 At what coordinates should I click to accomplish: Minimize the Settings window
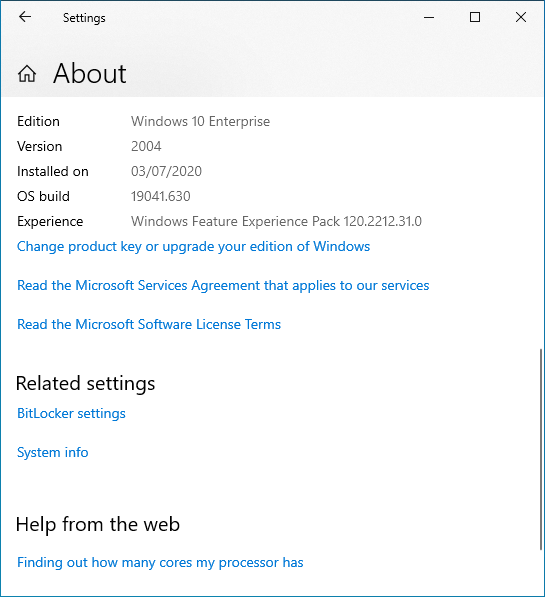[x=429, y=17]
